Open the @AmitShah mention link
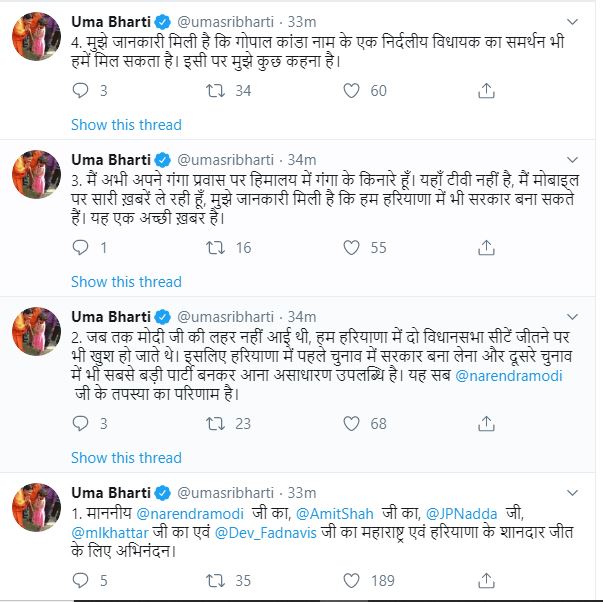 (335, 514)
